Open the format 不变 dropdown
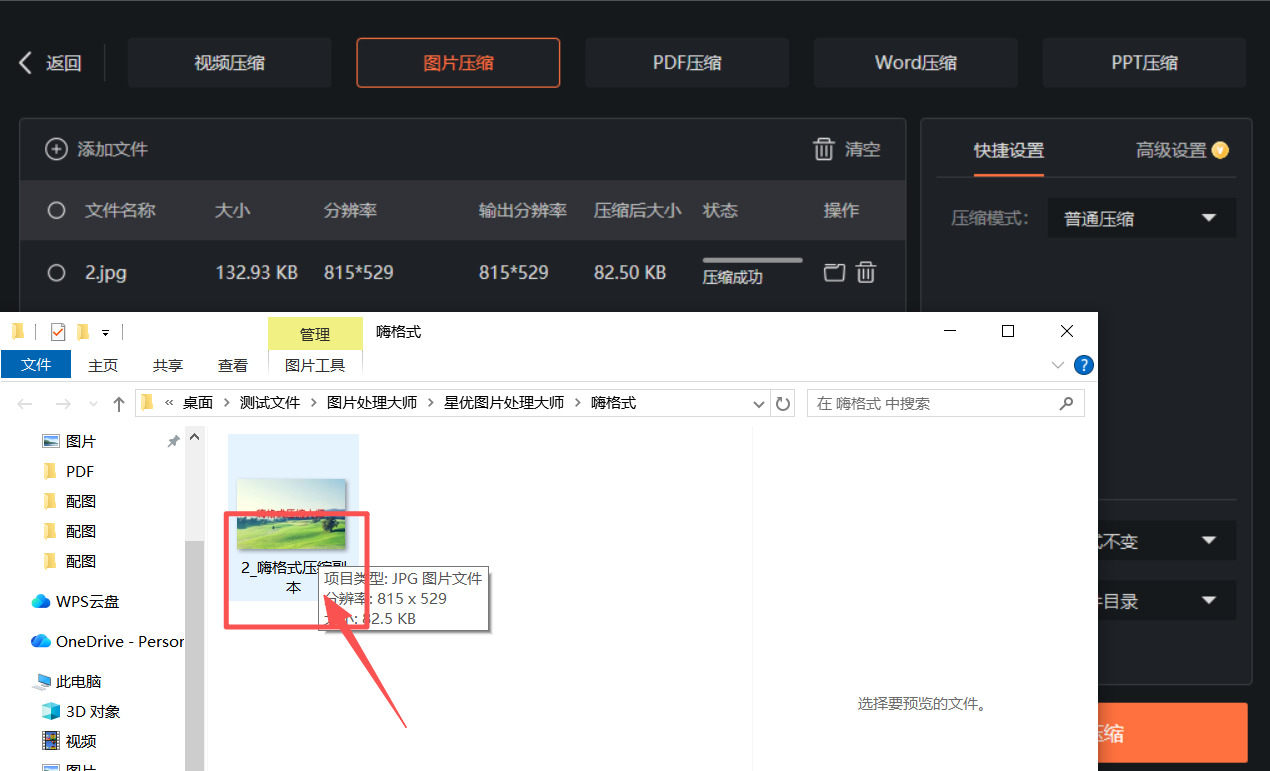The height and width of the screenshot is (771, 1270). point(1166,541)
